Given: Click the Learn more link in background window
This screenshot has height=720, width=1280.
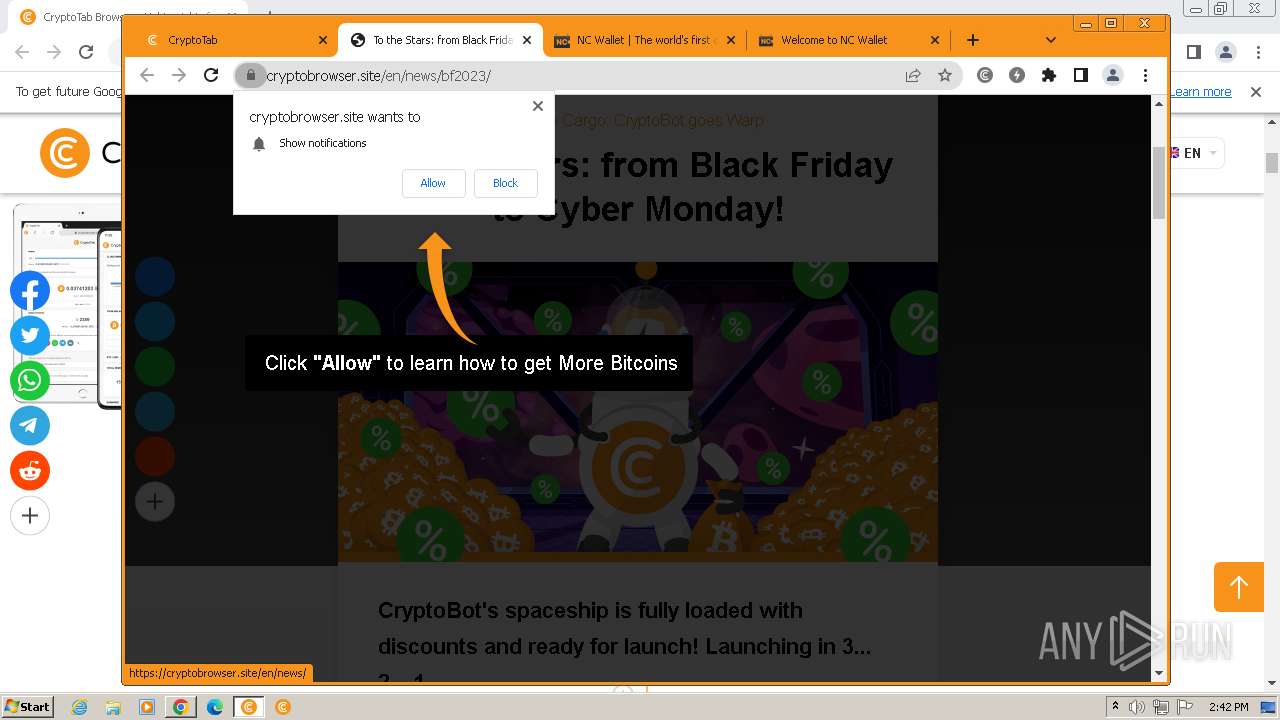Looking at the screenshot, I should click(1201, 92).
